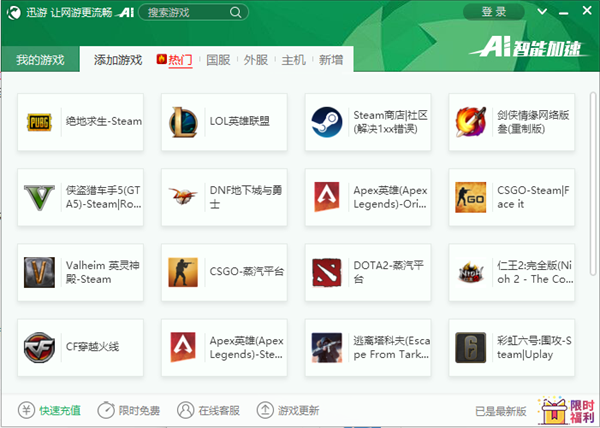Click 绝地求生-Steam title text
This screenshot has height=428, width=600.
[104, 121]
